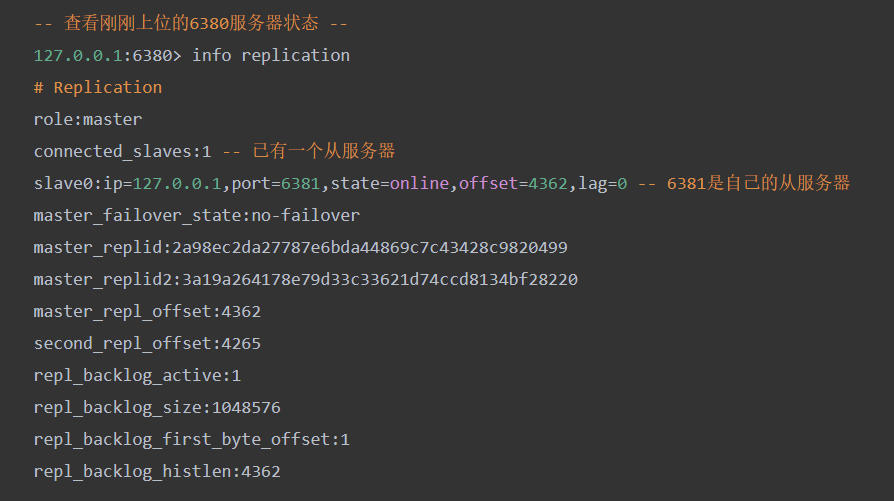
Task: Click the orange comment '已有一个从服务器'
Action: [324, 151]
